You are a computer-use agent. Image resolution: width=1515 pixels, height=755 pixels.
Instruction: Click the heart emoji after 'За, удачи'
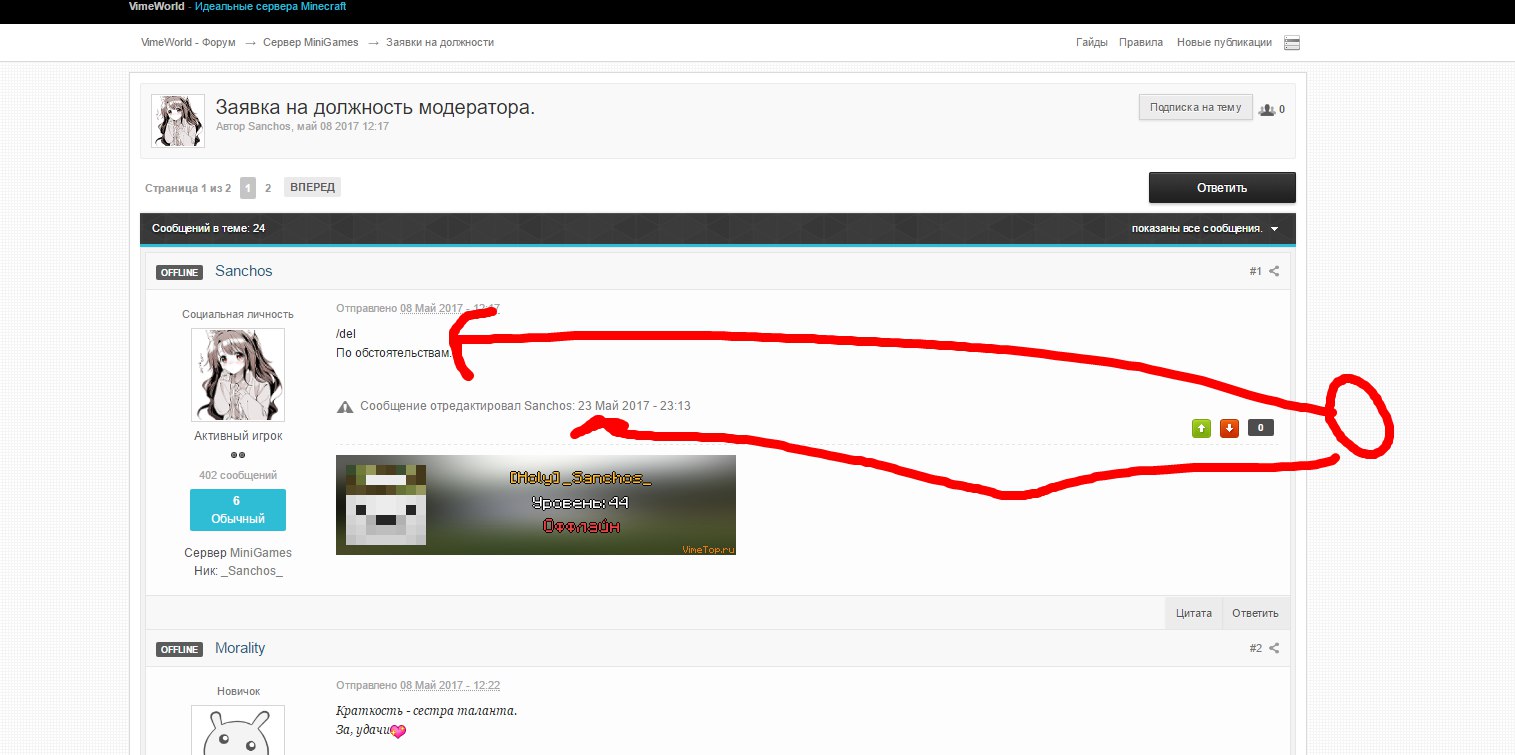(x=398, y=732)
